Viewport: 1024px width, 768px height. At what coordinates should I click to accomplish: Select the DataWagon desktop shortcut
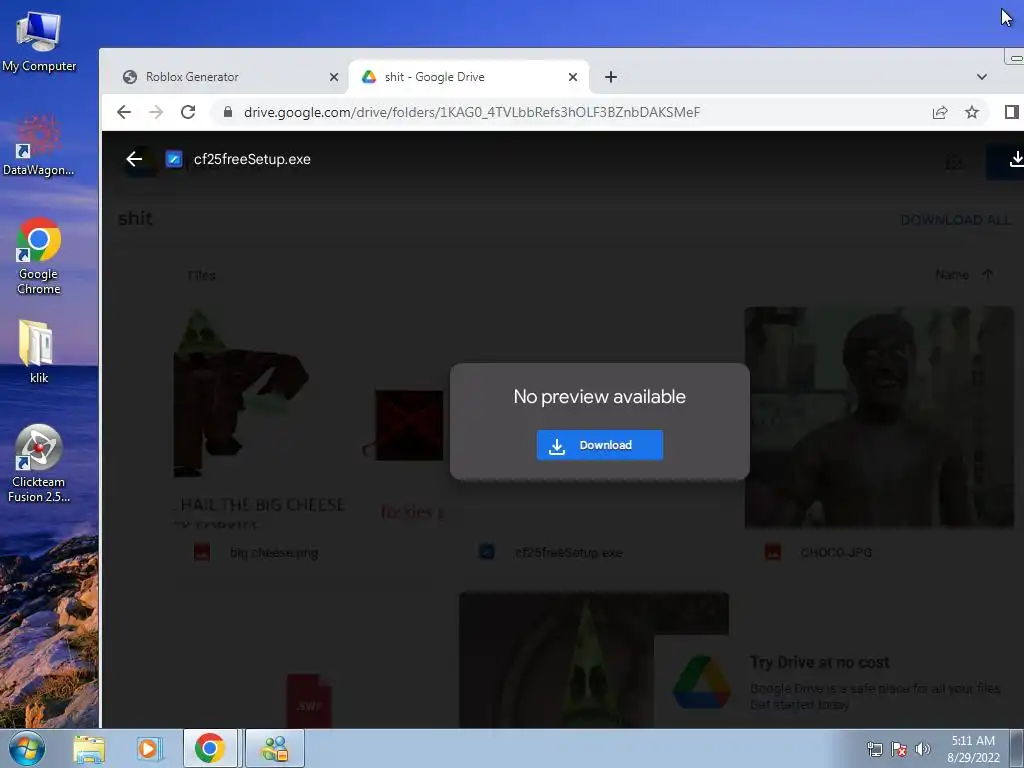point(39,145)
